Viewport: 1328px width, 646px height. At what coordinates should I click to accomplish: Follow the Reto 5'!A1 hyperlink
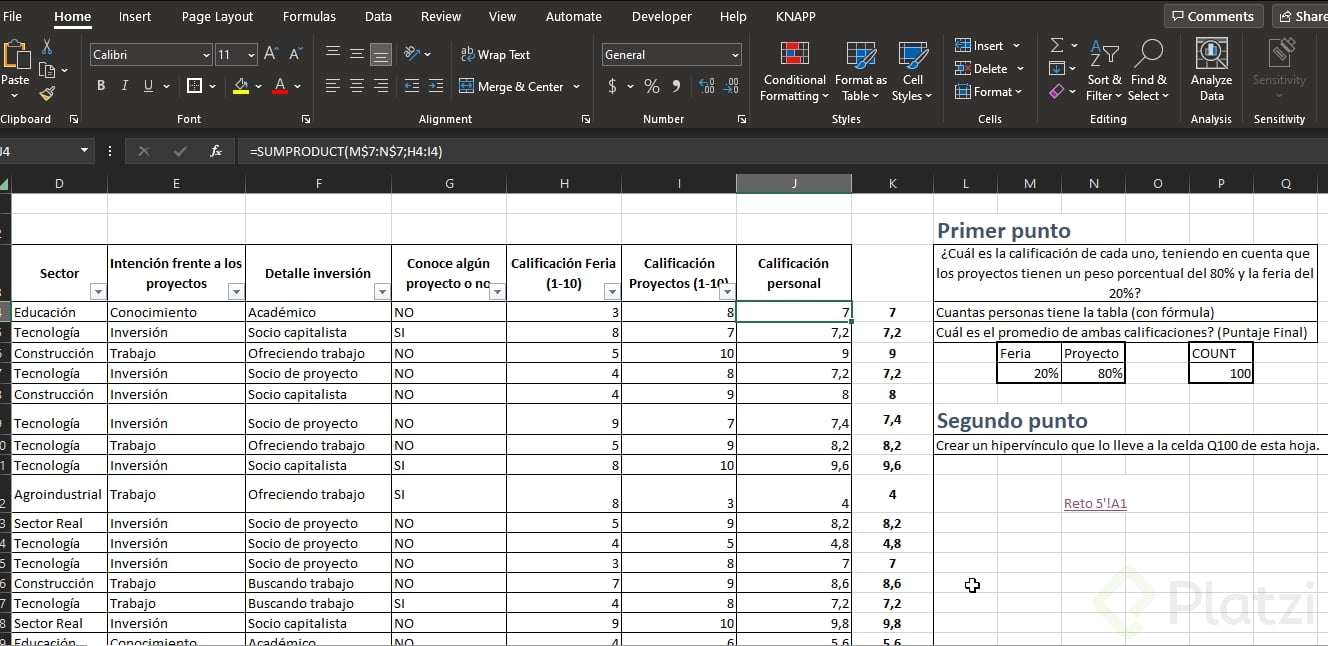(x=1095, y=503)
